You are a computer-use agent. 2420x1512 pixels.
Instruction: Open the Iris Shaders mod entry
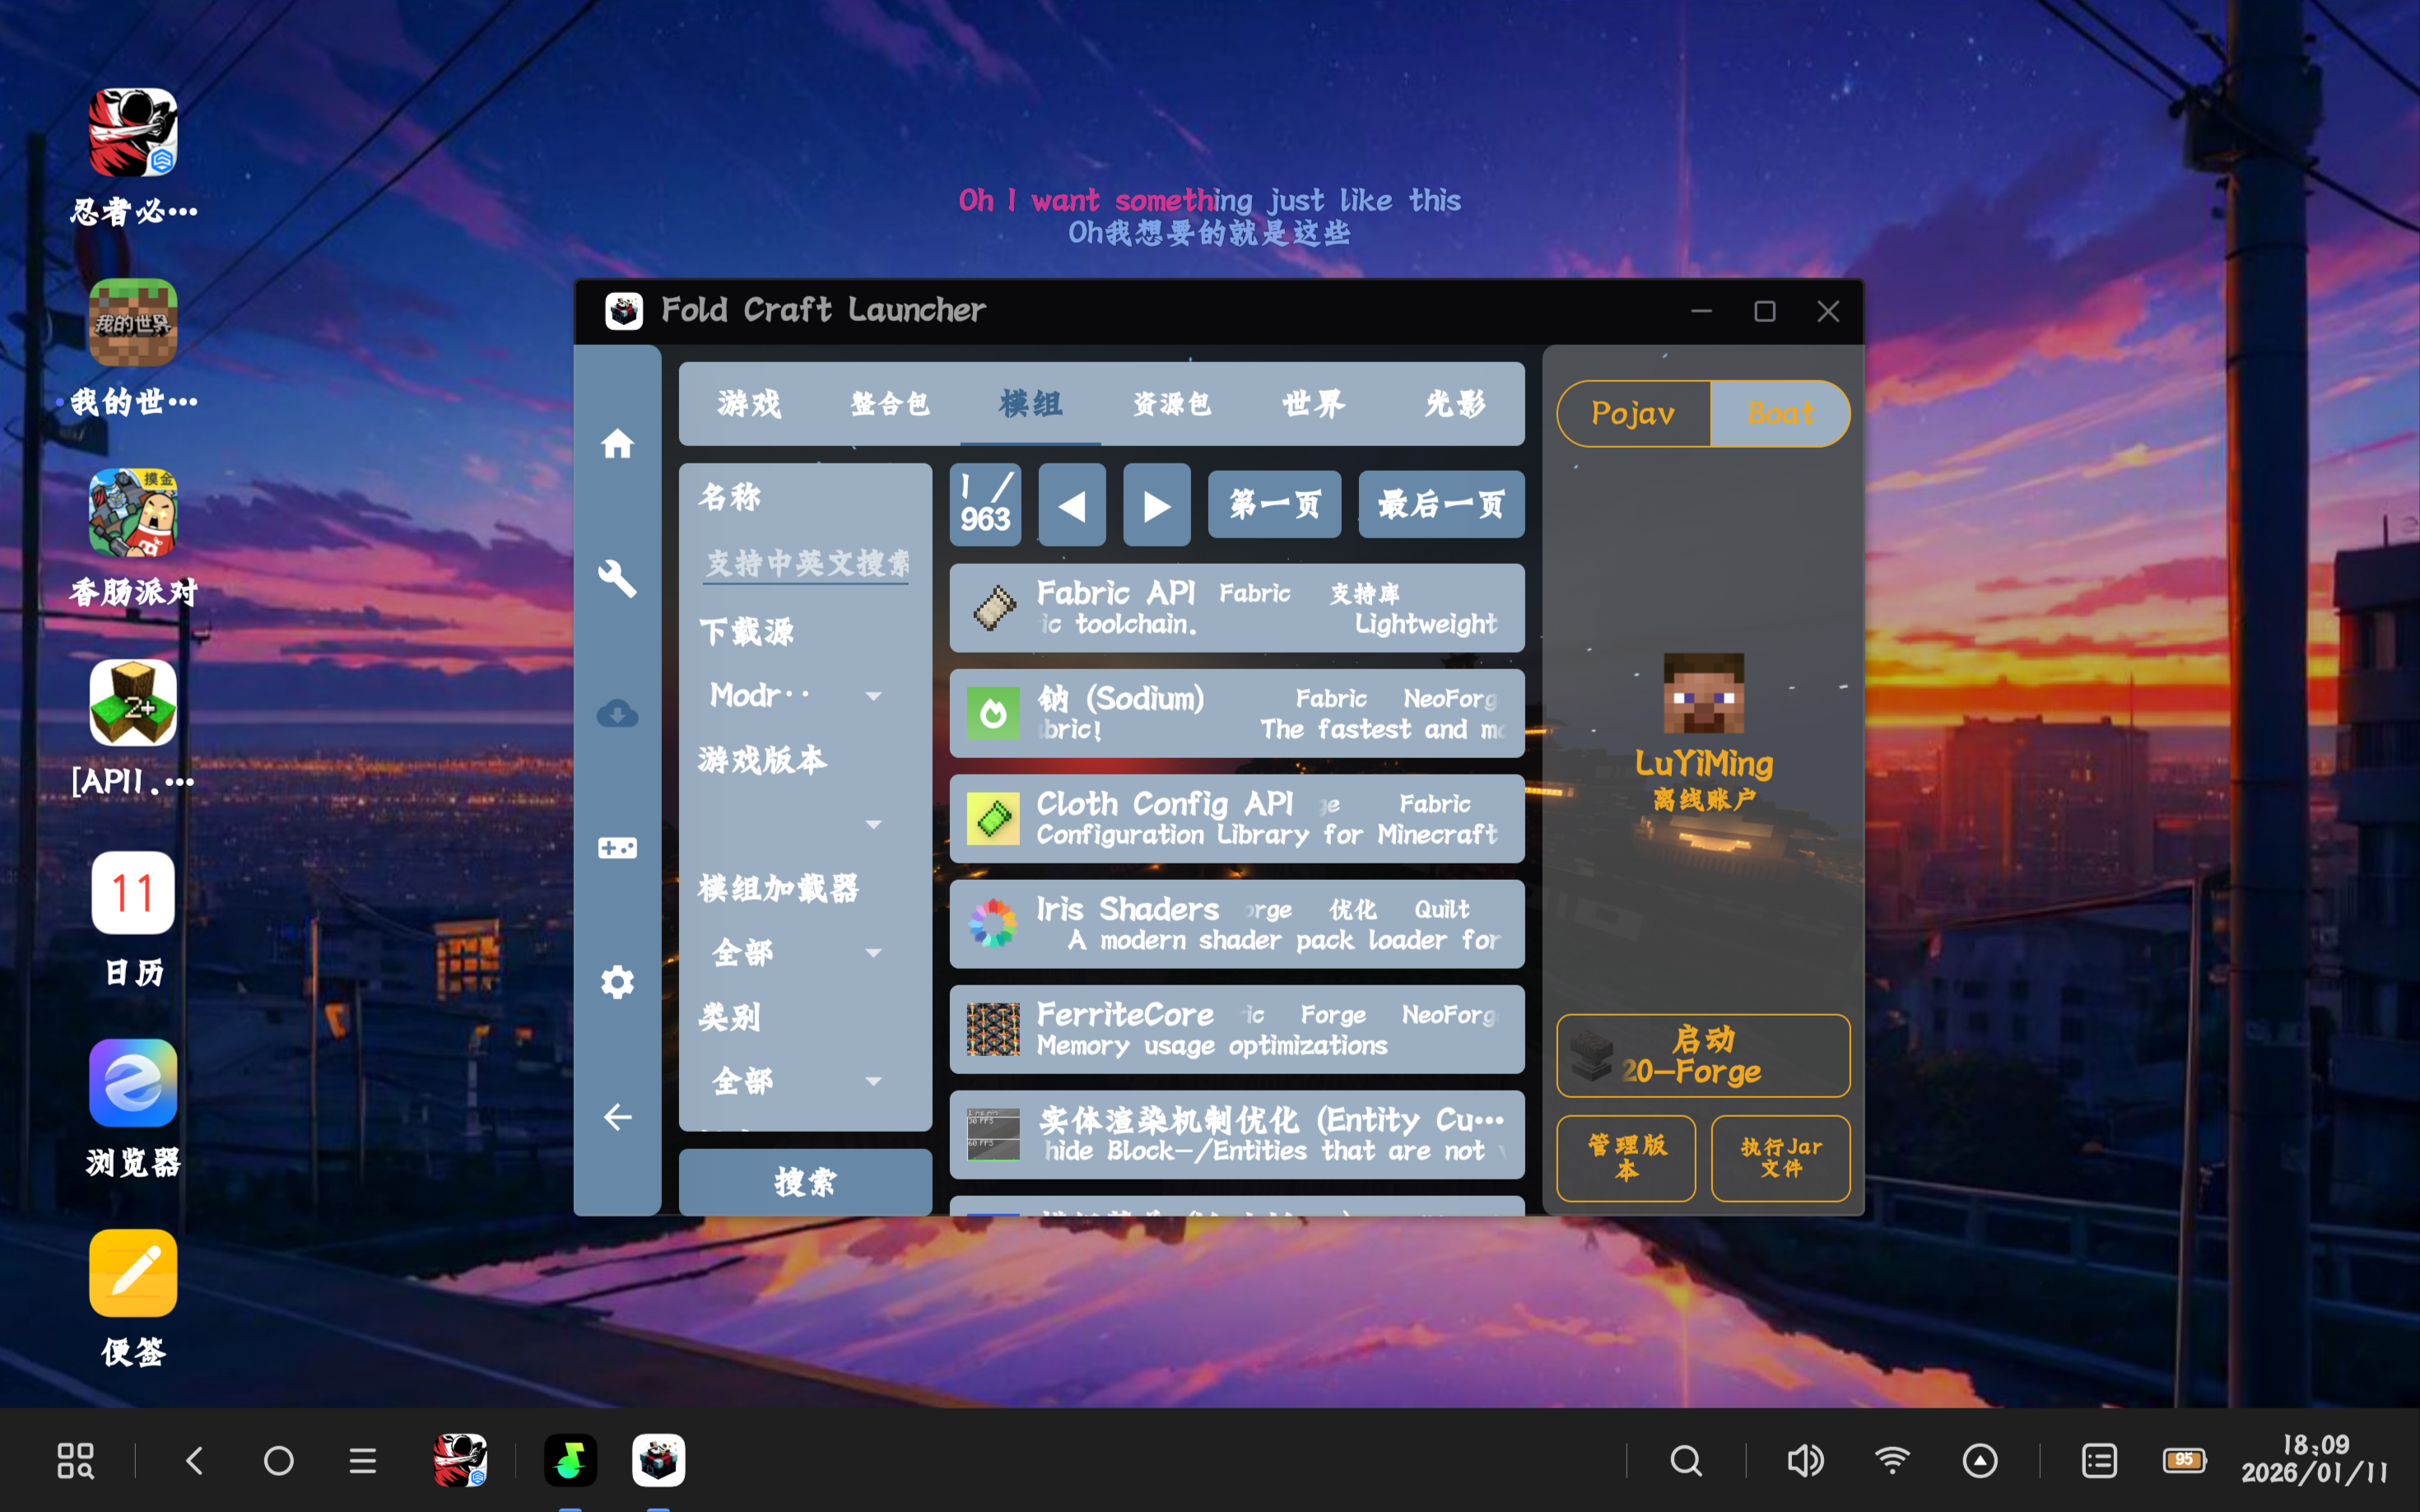coord(1236,924)
